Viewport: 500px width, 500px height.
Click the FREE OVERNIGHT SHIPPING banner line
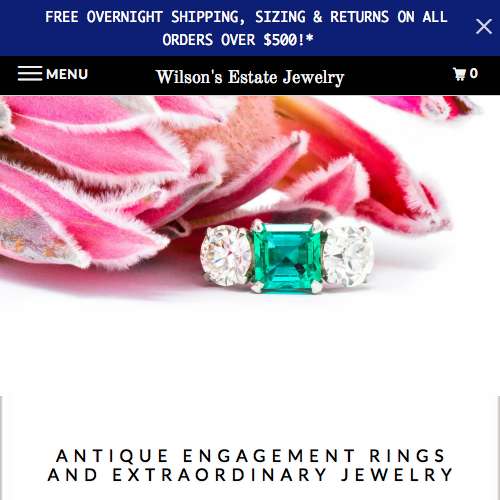tap(246, 17)
